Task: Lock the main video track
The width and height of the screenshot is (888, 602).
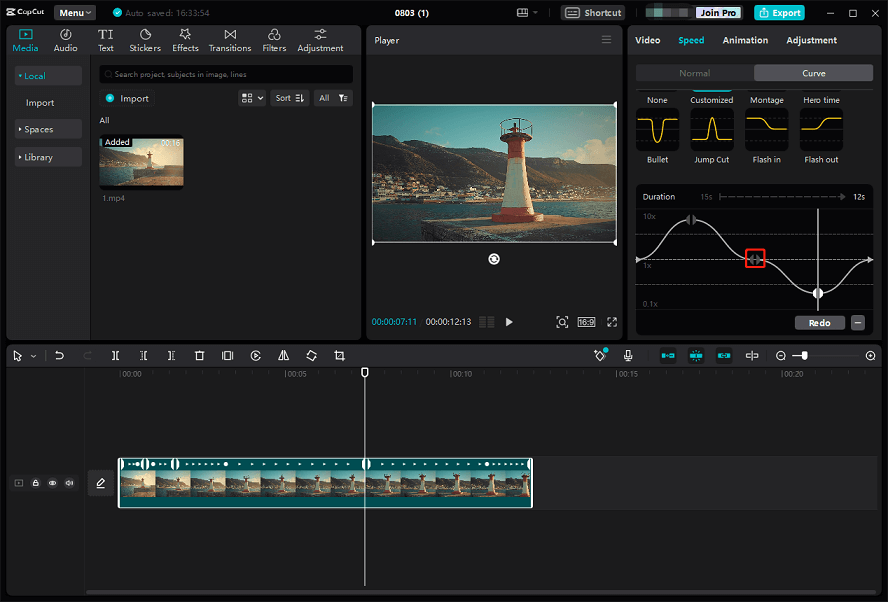Action: (35, 483)
